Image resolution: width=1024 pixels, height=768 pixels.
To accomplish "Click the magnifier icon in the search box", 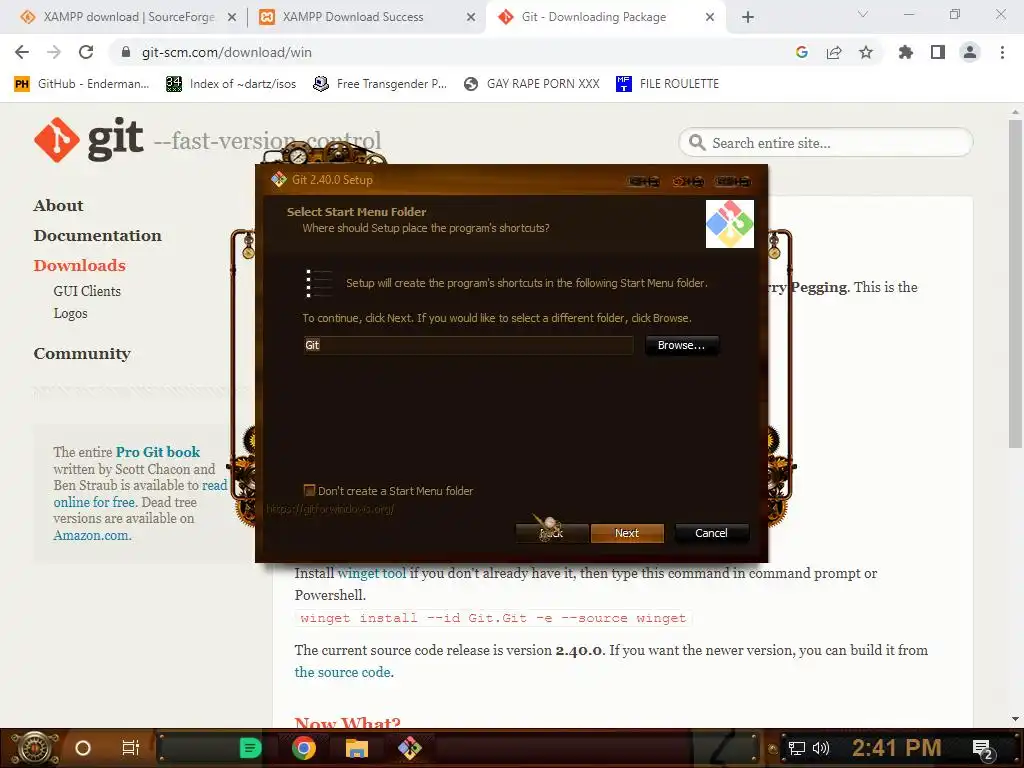I will [697, 142].
